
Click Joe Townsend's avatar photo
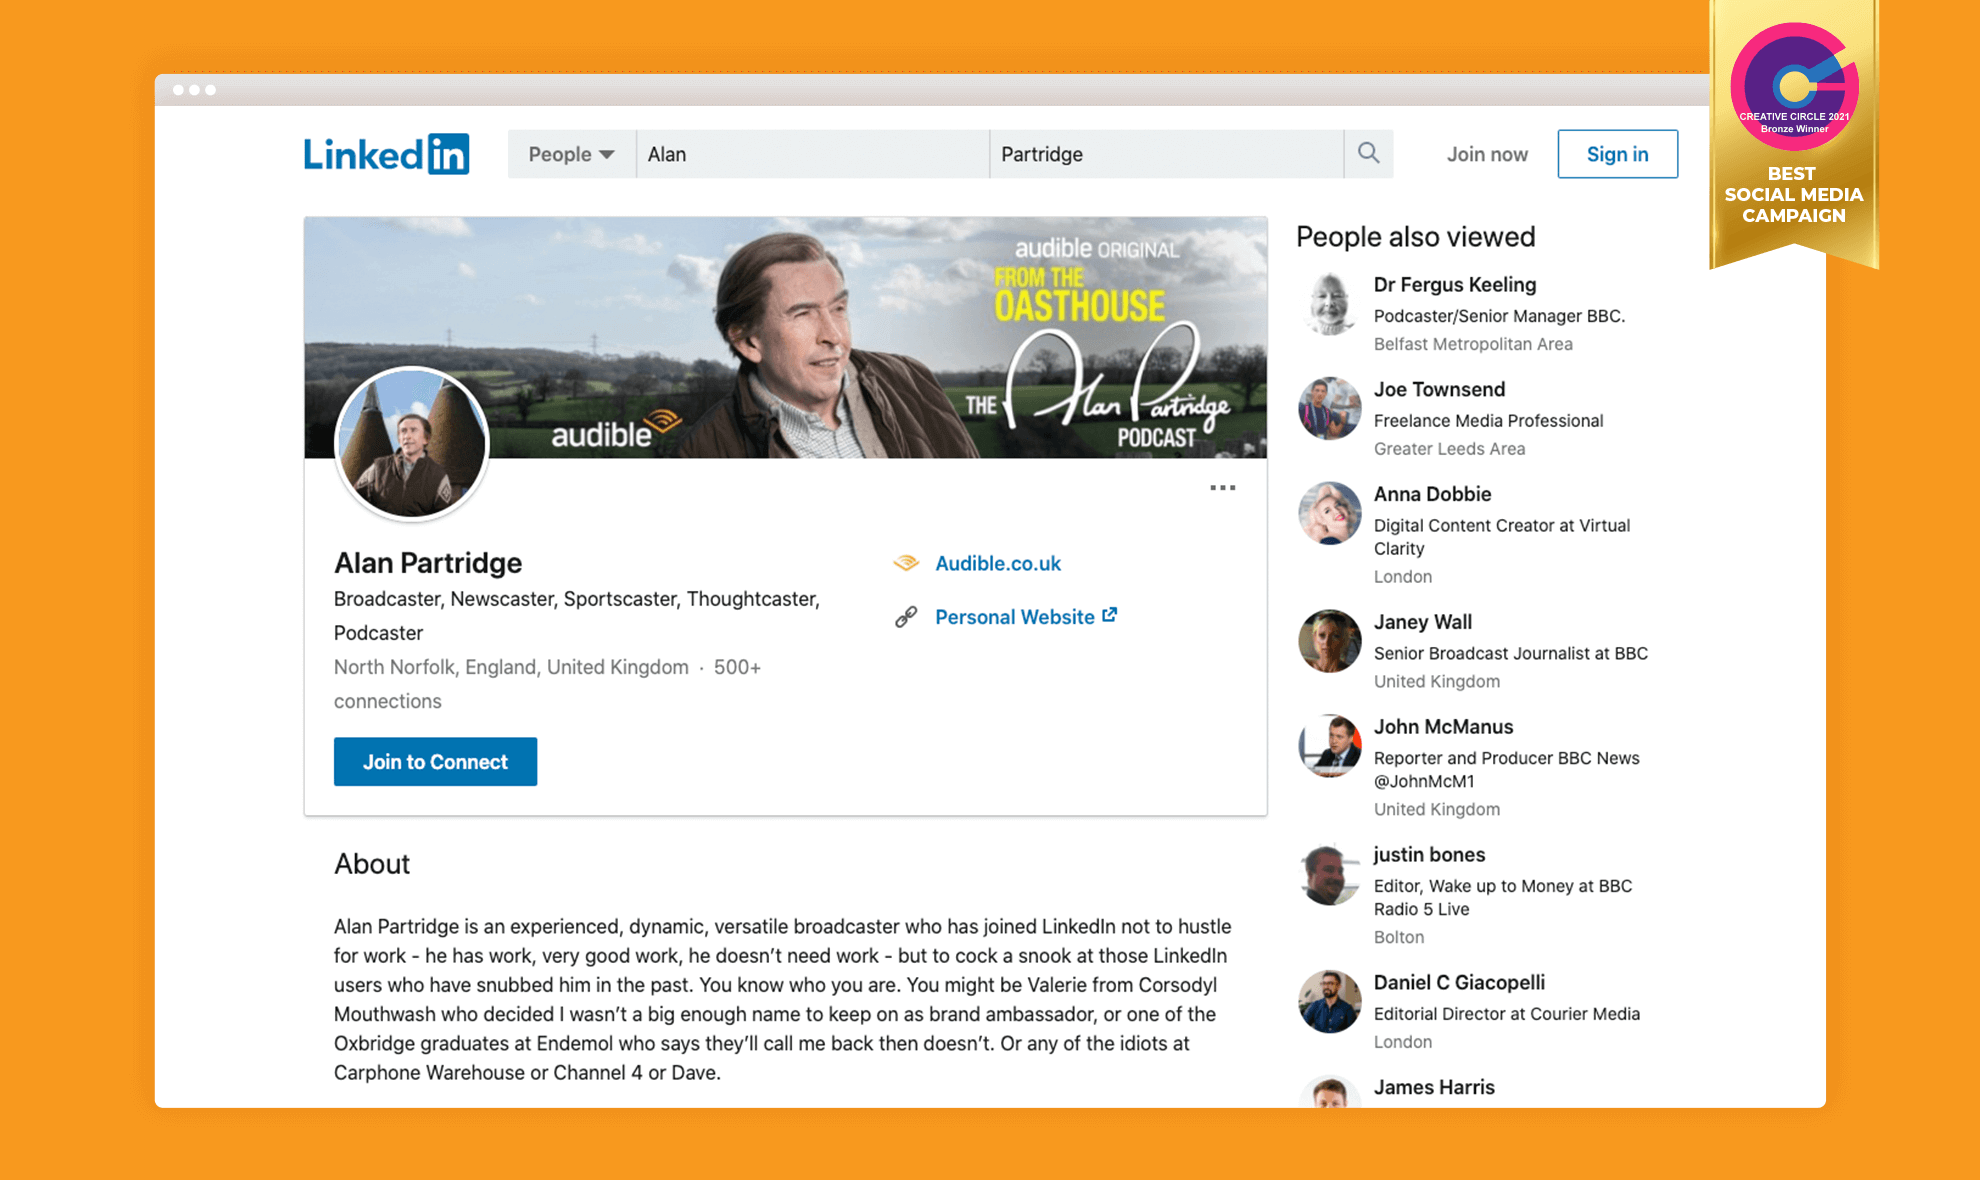(1329, 408)
